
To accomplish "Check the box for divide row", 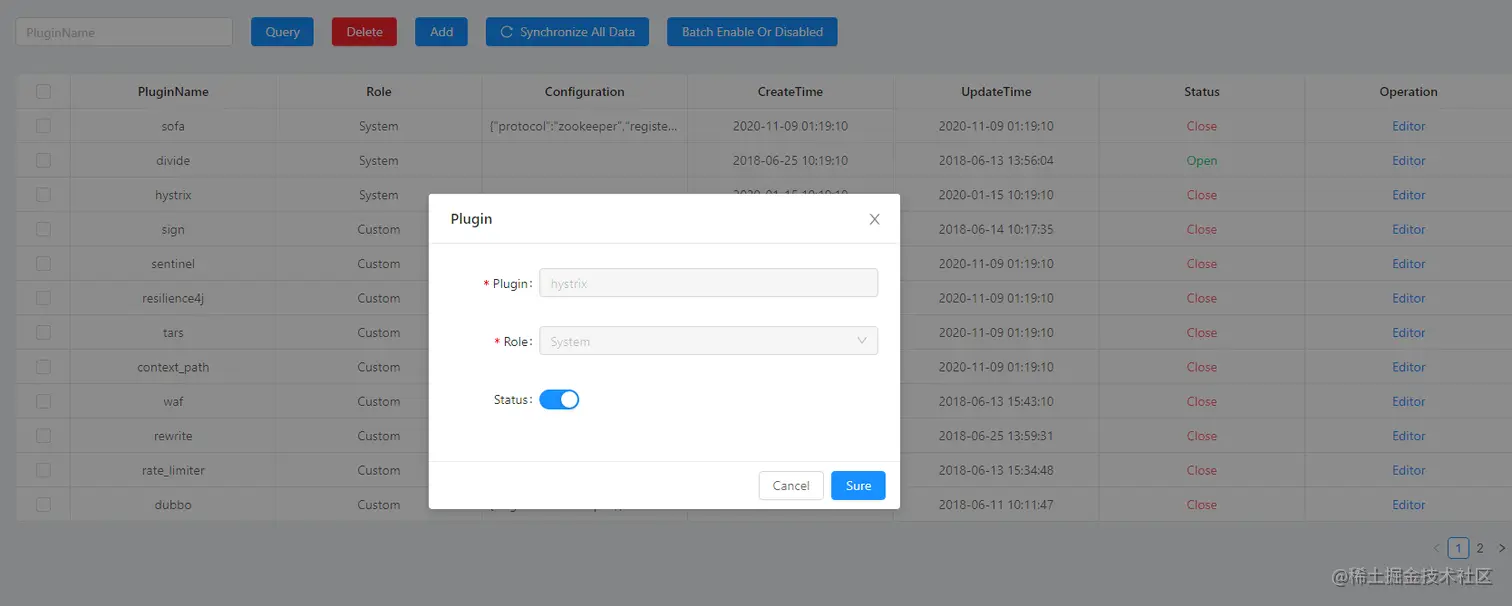I will click(x=43, y=160).
